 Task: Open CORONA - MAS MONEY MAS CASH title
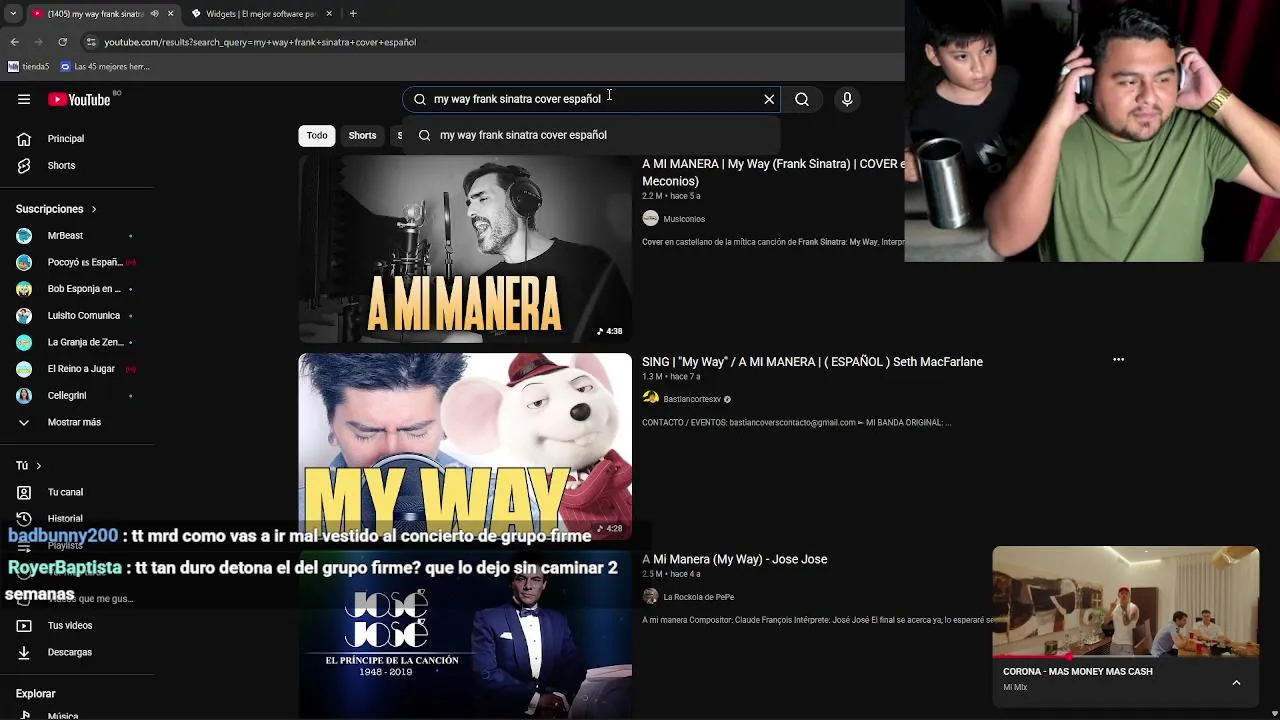click(1078, 671)
